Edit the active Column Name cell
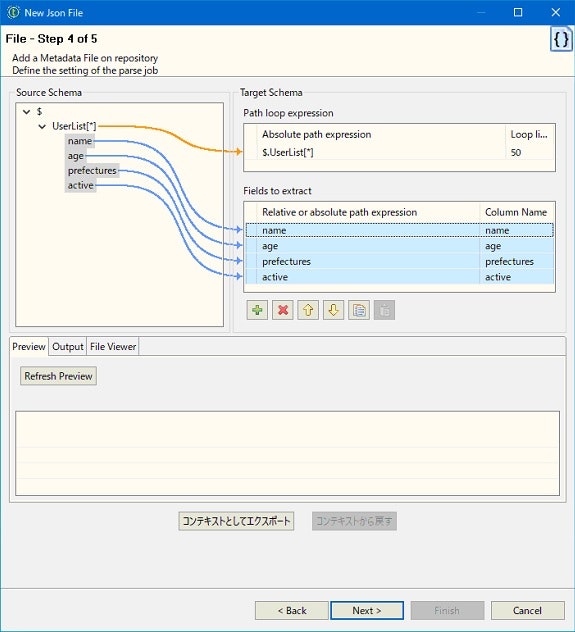The width and height of the screenshot is (575, 632). pyautogui.click(x=517, y=277)
